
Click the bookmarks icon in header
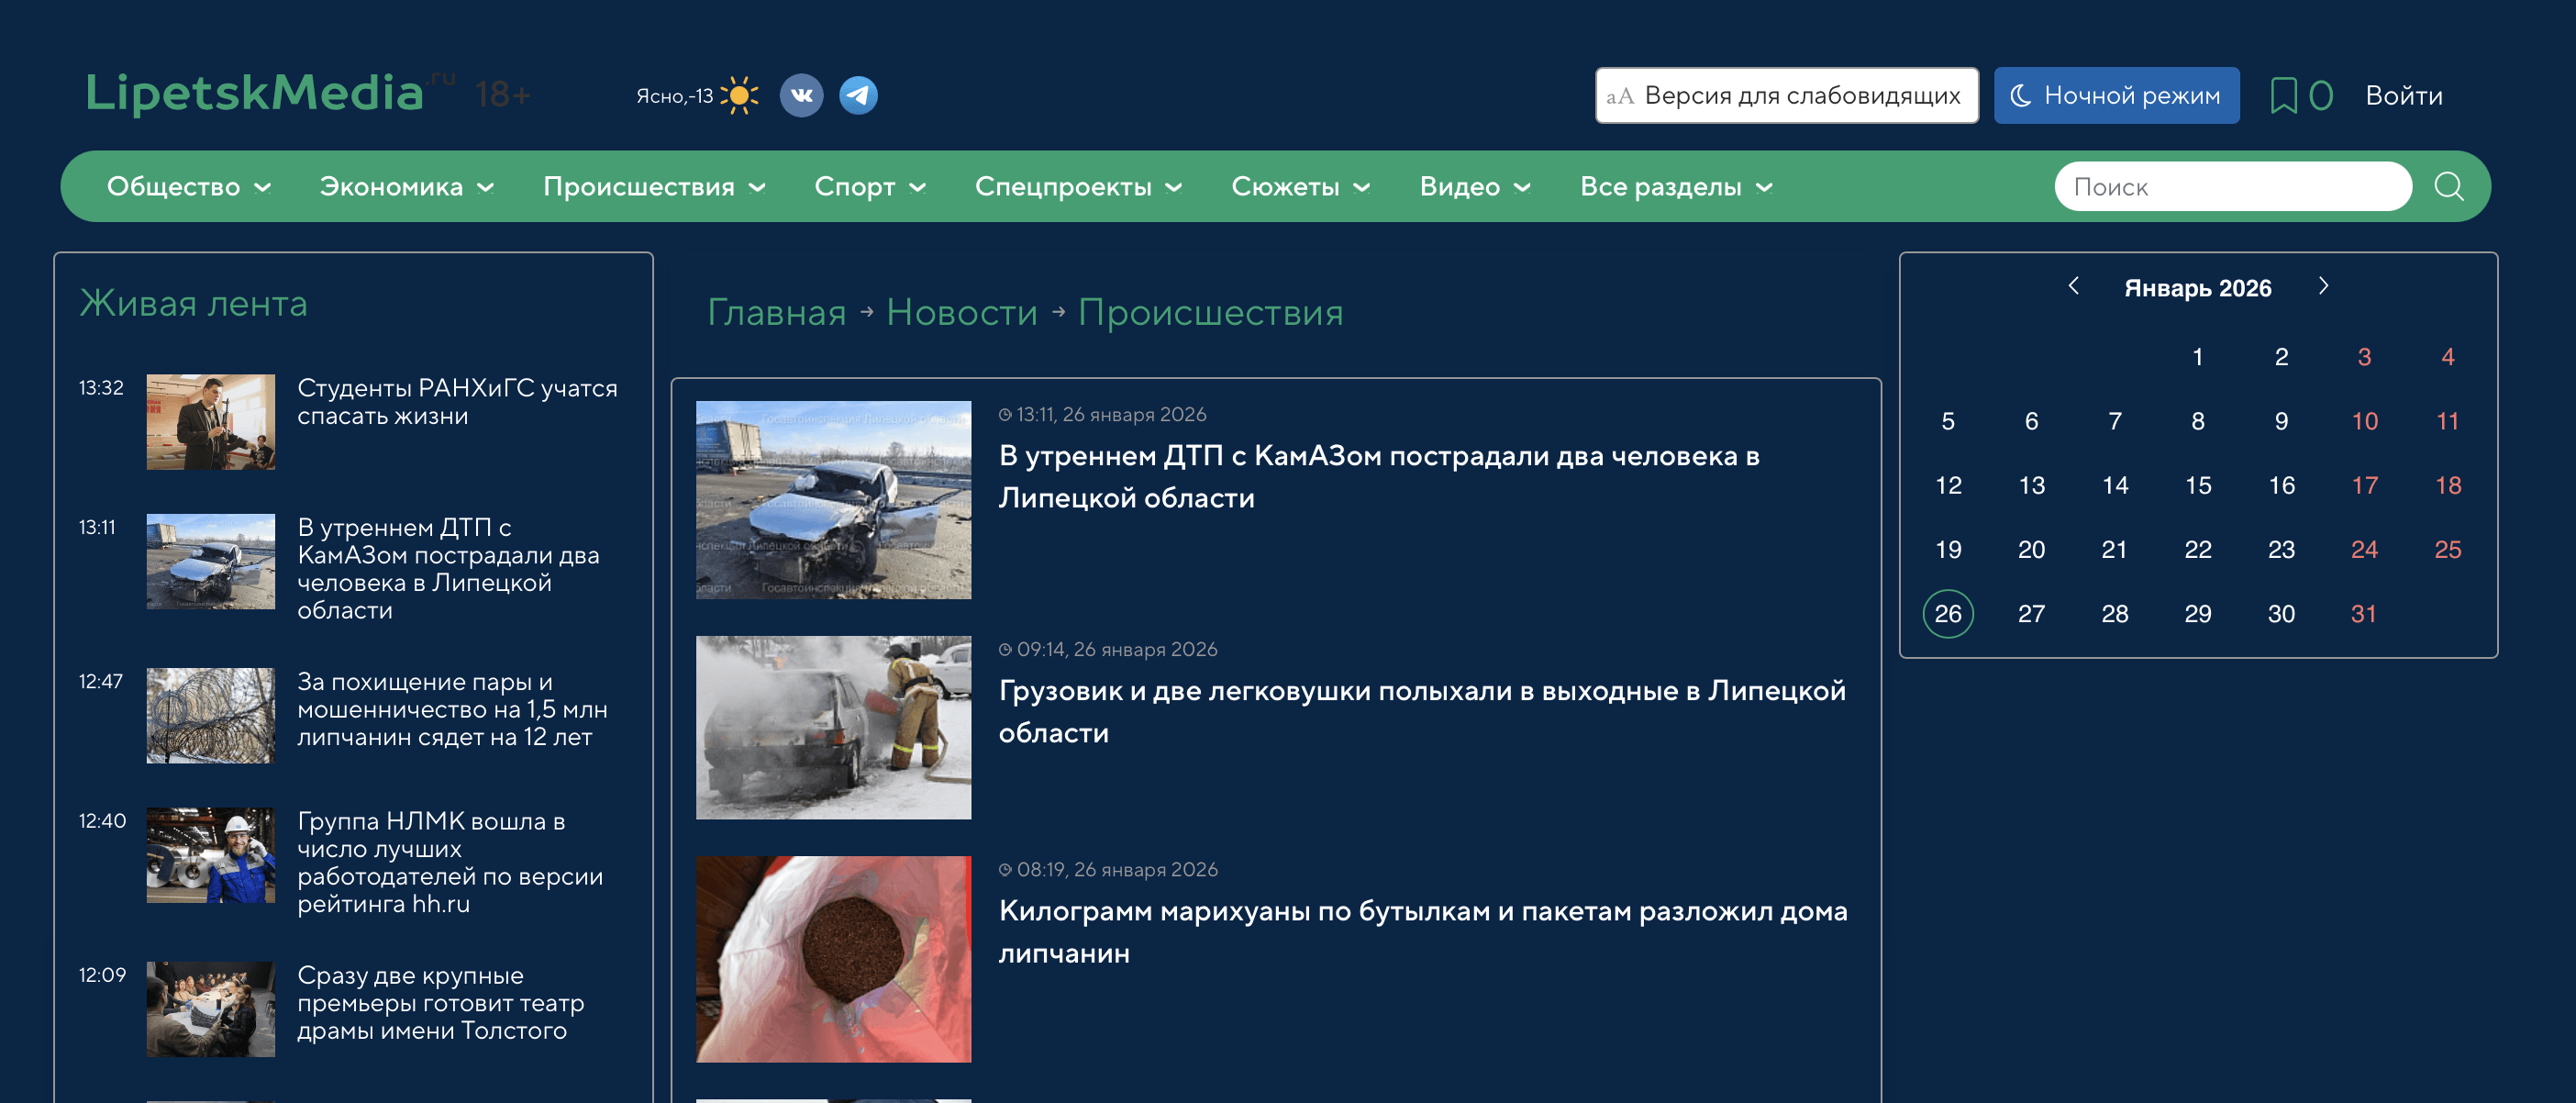point(2283,96)
